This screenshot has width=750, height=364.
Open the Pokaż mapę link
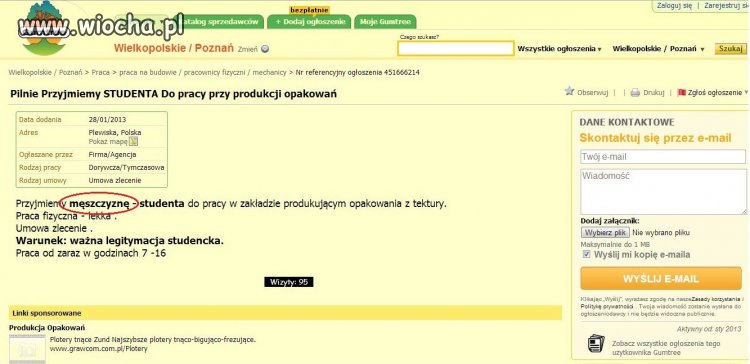tap(108, 142)
